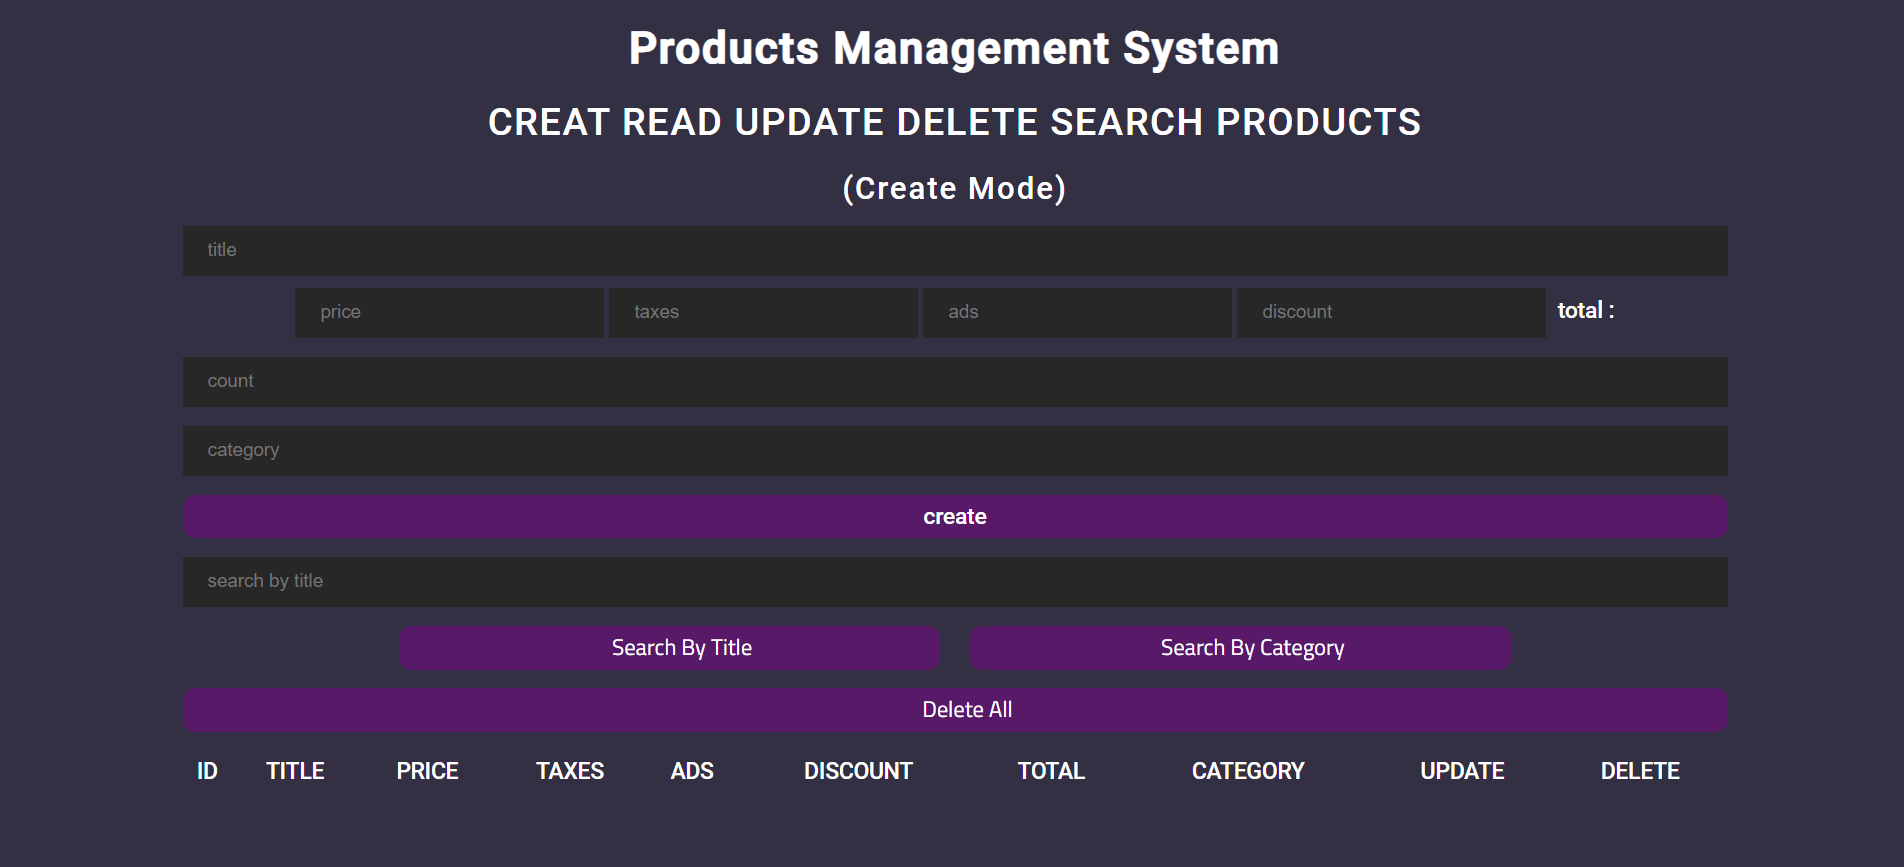Select the taxes input field
This screenshot has height=867, width=1904.
coord(763,312)
